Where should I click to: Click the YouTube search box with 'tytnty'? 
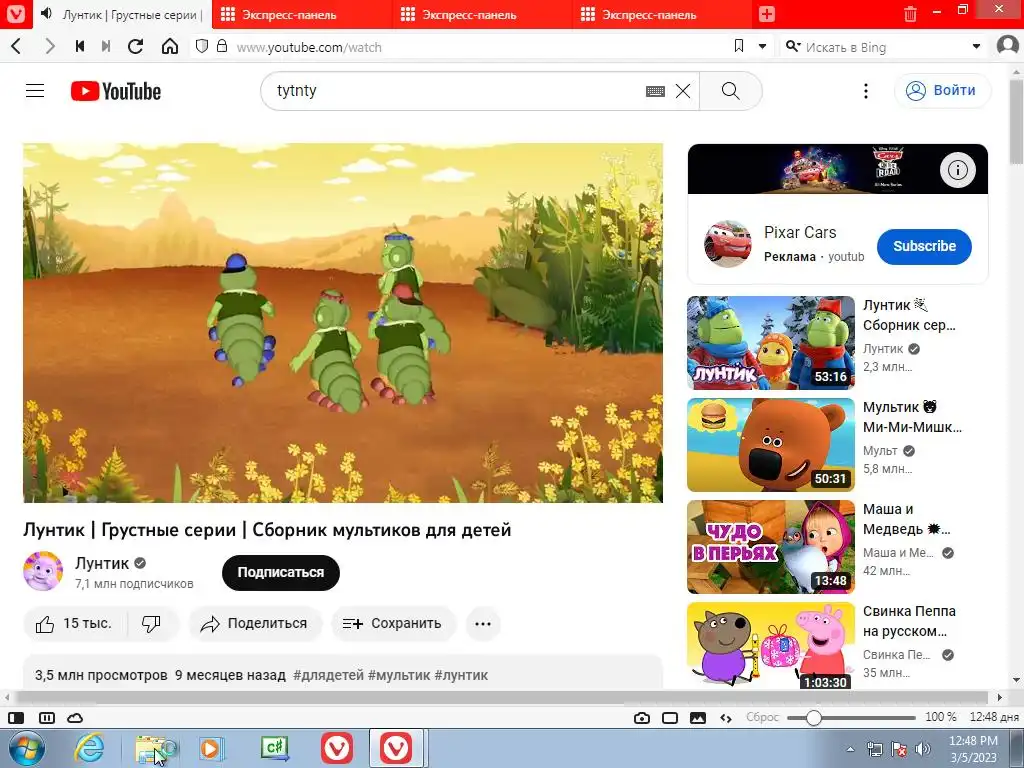click(x=457, y=91)
